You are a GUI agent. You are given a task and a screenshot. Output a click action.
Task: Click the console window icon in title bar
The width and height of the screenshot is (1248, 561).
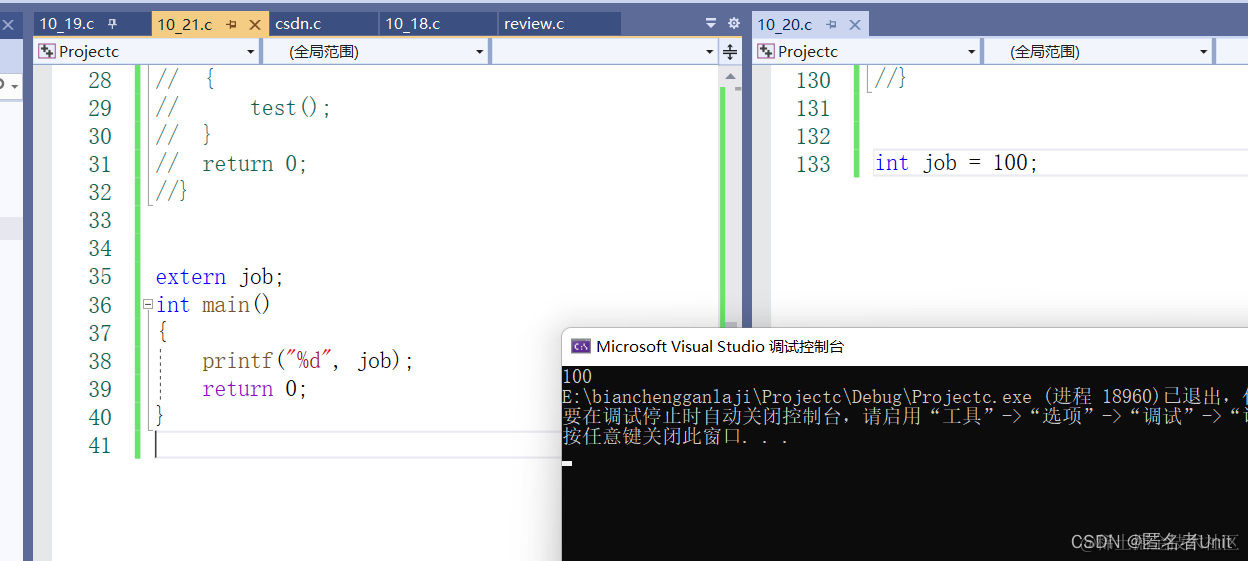click(580, 347)
